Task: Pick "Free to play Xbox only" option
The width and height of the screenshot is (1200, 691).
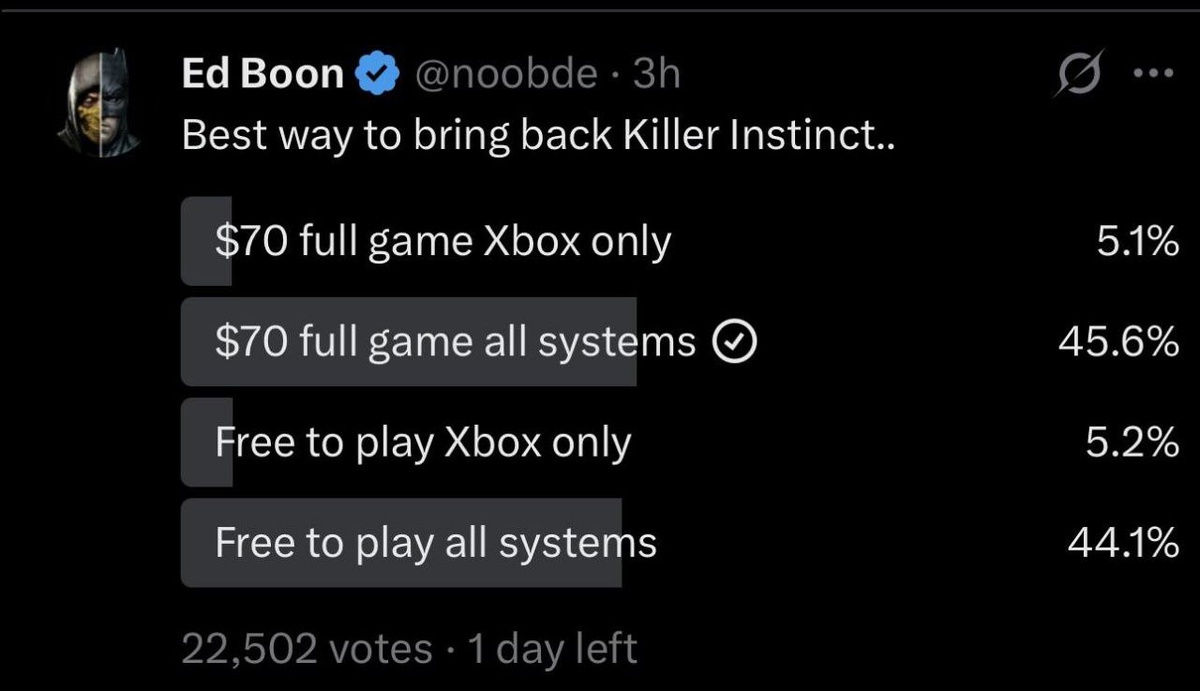Action: click(423, 442)
